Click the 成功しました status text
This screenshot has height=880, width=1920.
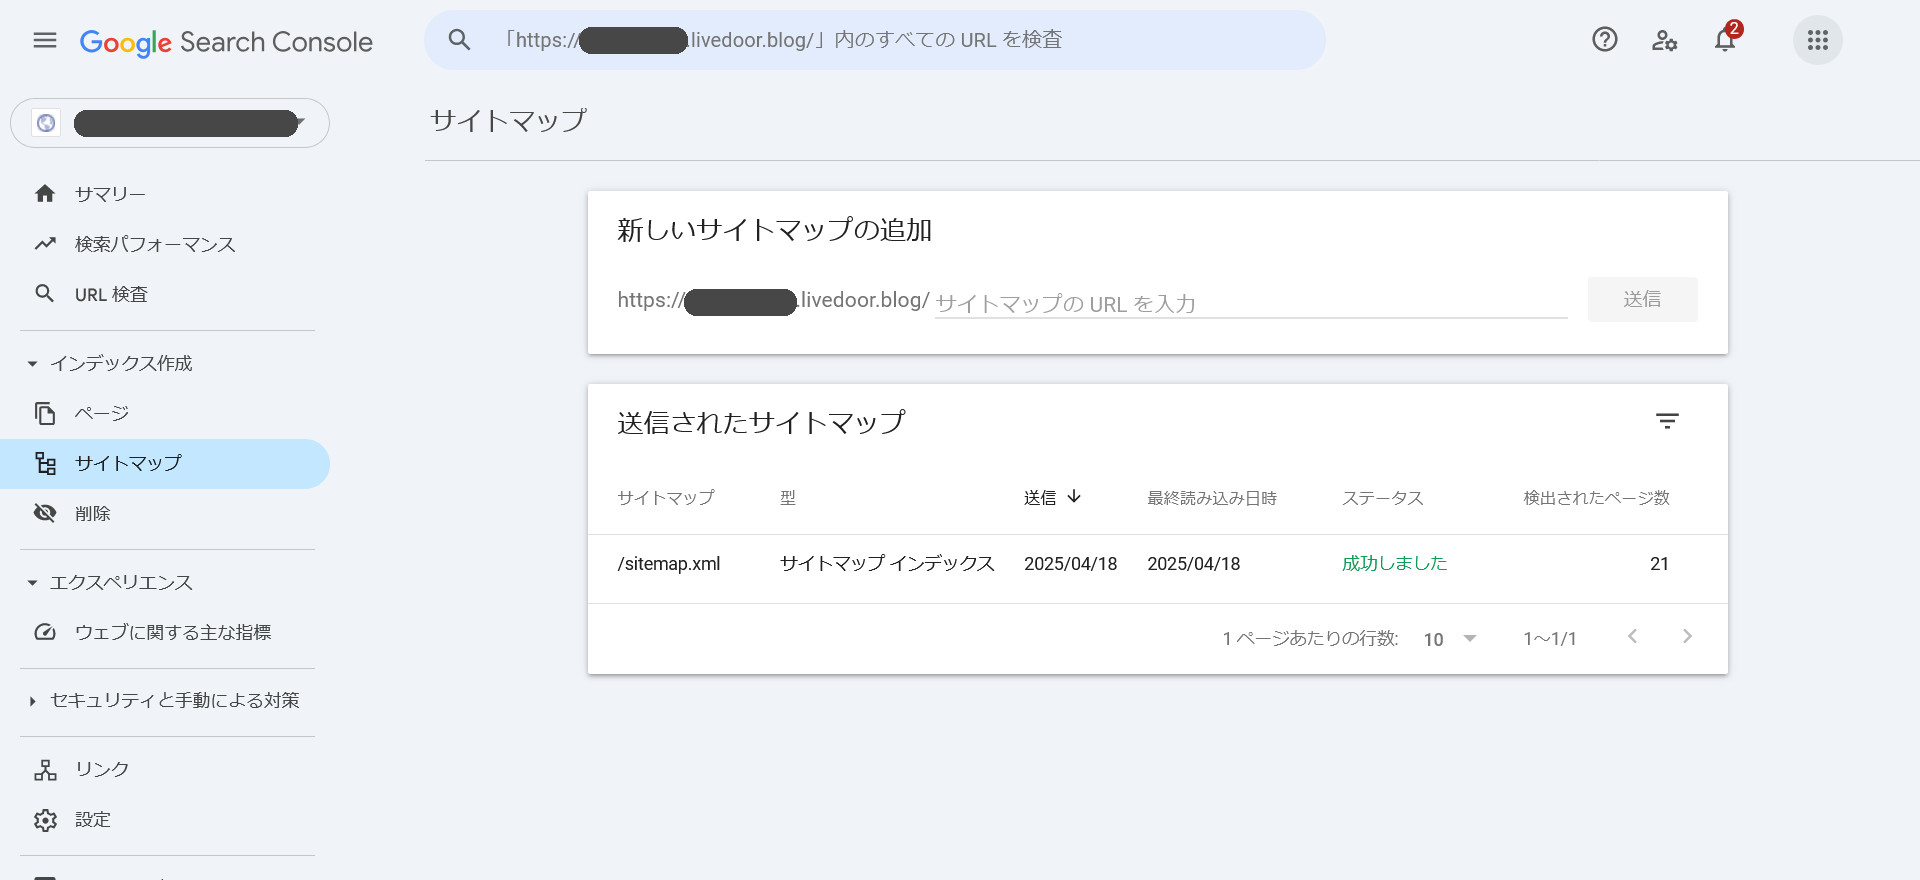click(1394, 564)
